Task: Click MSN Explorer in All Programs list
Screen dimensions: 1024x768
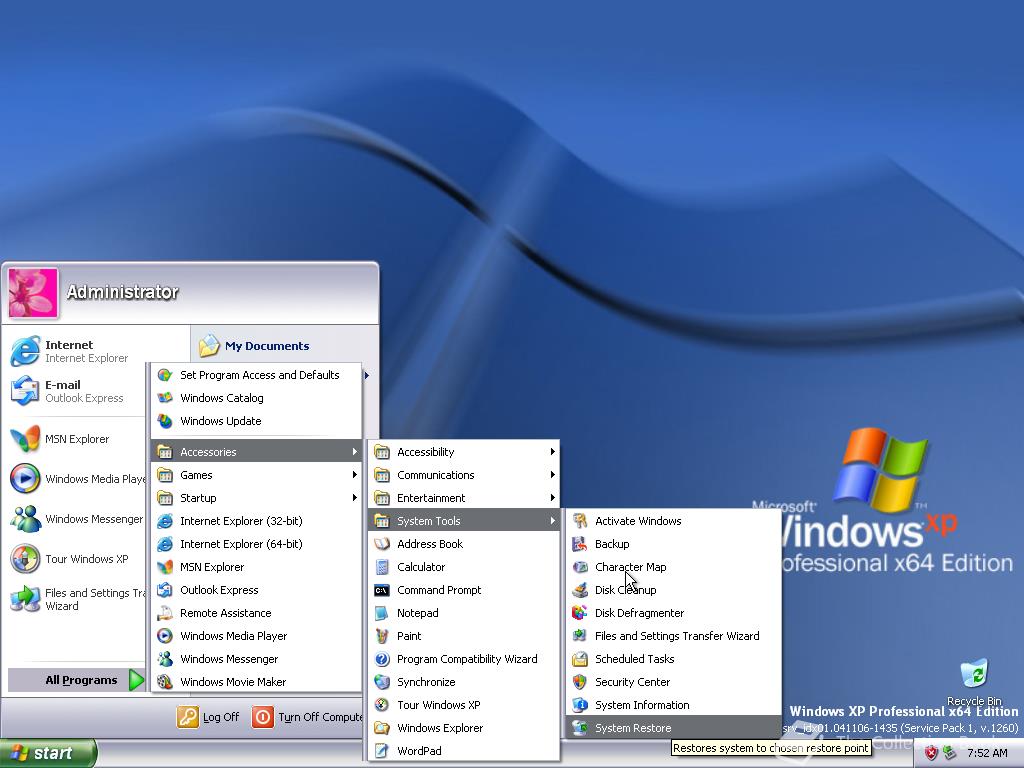Action: click(257, 567)
